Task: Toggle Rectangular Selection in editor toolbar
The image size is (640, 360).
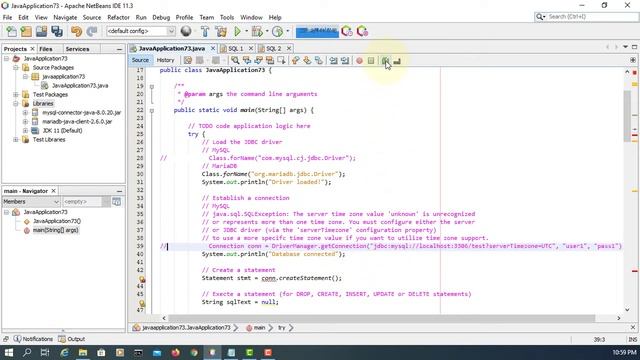Action: (281, 60)
